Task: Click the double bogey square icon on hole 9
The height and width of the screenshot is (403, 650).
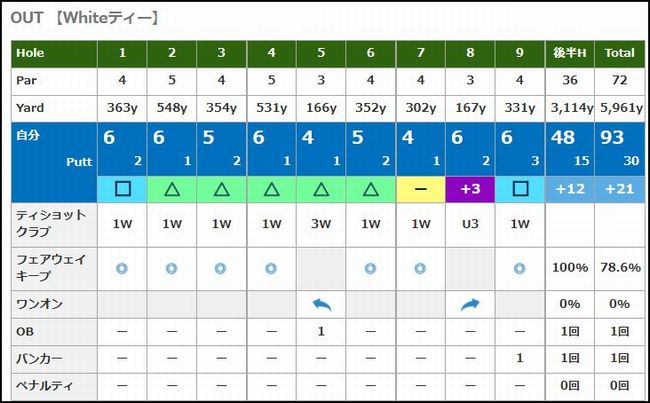Action: pos(520,189)
